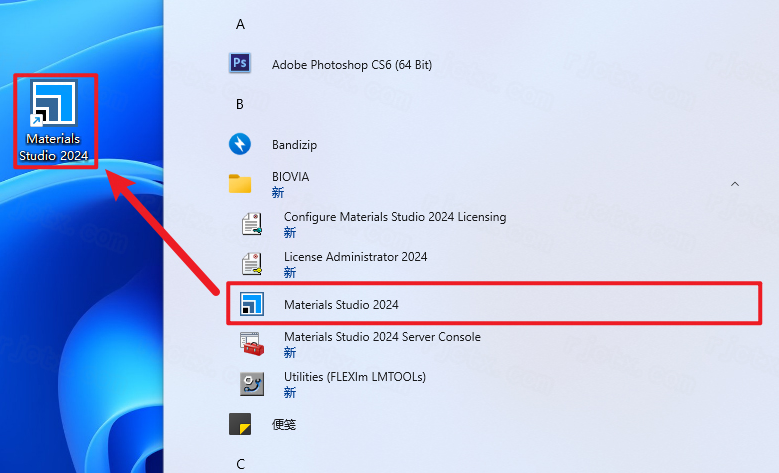Select the Adobe Photoshop CS6 (64 Bit) label
Image resolution: width=779 pixels, height=473 pixels.
(x=351, y=64)
